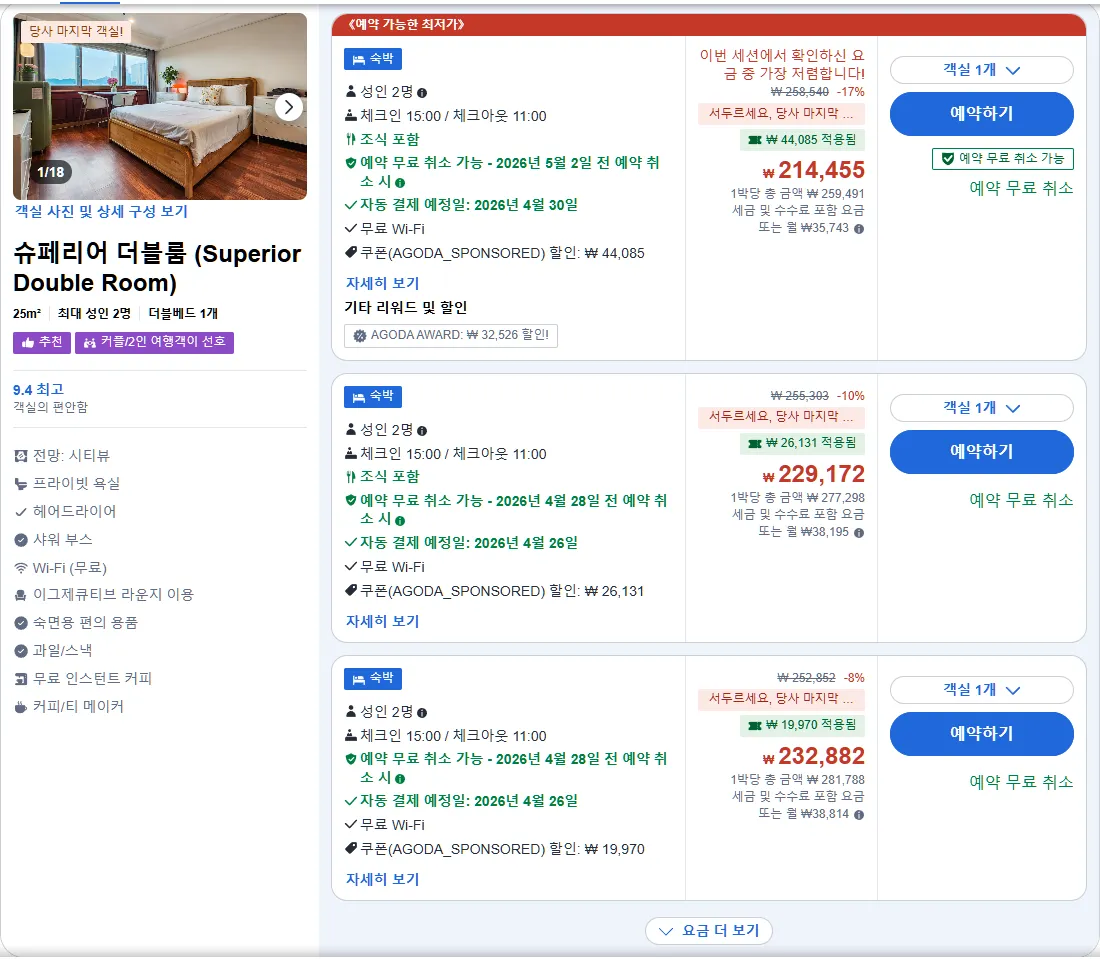Click the AGODA AWARD ₩32,526 discount badge
Screen dimensions: 1100x959
point(451,335)
